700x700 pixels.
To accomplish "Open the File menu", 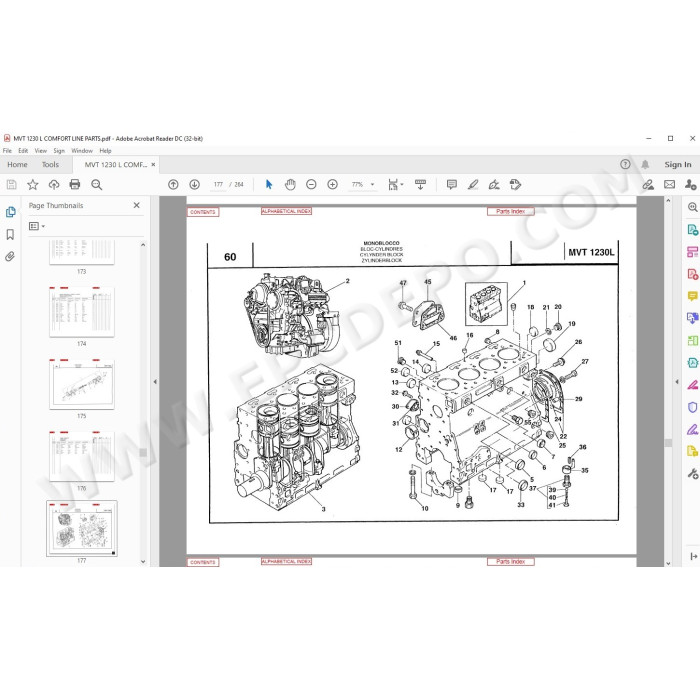I will pyautogui.click(x=7, y=151).
